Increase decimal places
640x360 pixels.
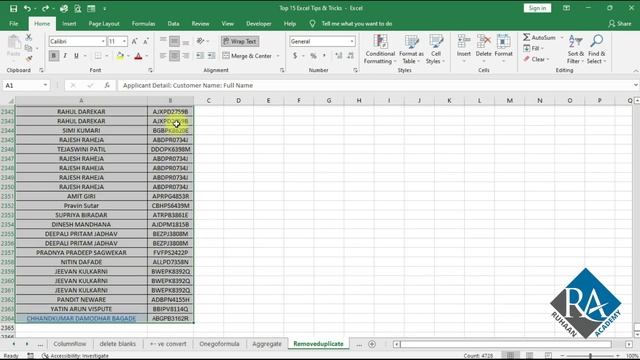(338, 56)
